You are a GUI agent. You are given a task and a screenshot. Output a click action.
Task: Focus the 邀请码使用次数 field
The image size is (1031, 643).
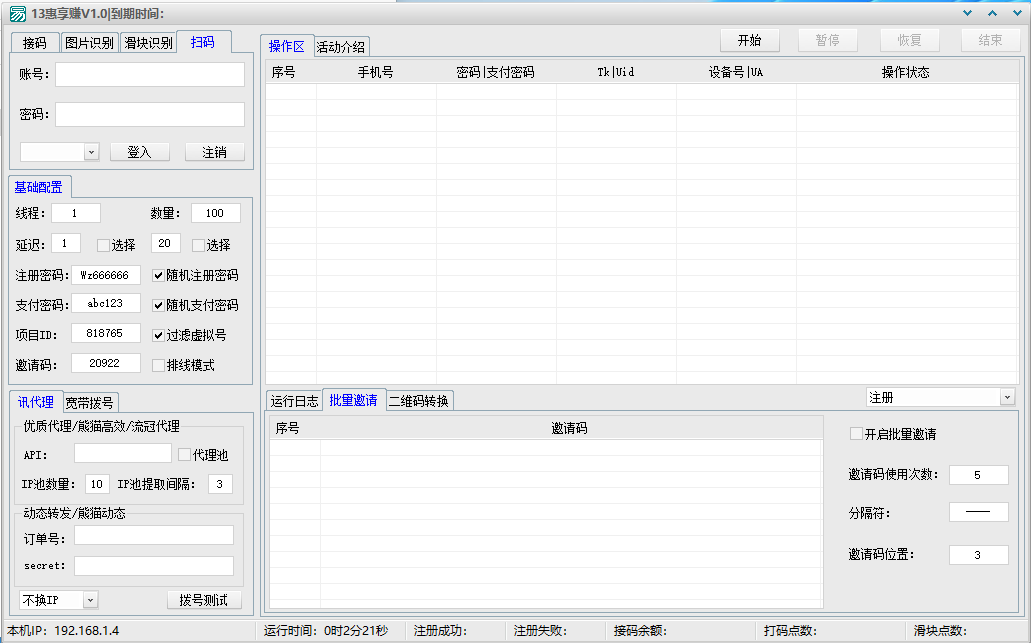[x=978, y=474]
